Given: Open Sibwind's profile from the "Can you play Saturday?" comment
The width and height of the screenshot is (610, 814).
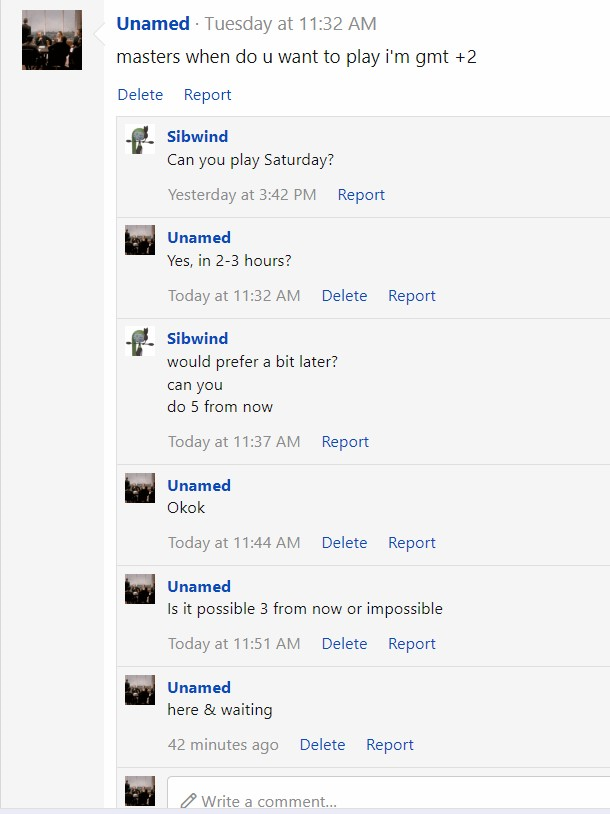Looking at the screenshot, I should (197, 136).
